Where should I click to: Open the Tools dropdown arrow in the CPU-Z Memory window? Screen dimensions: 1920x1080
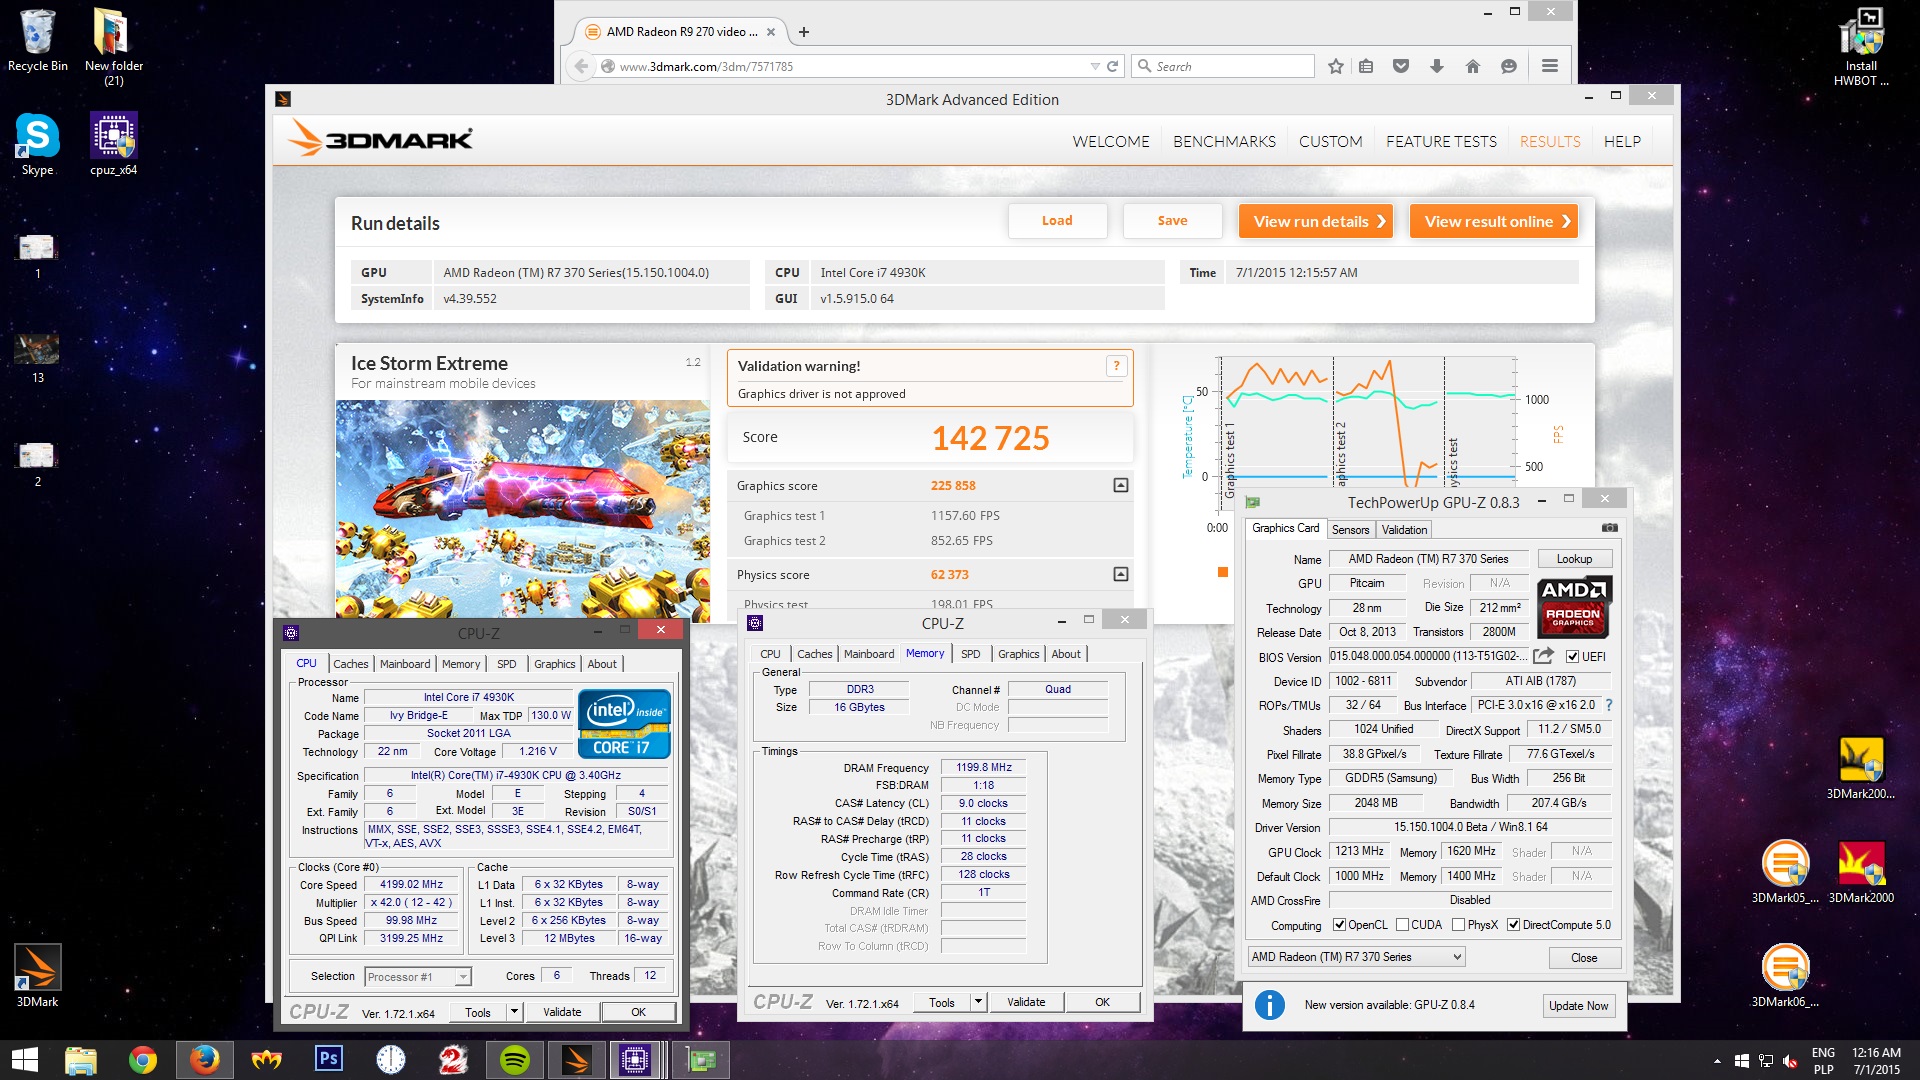[x=978, y=1002]
